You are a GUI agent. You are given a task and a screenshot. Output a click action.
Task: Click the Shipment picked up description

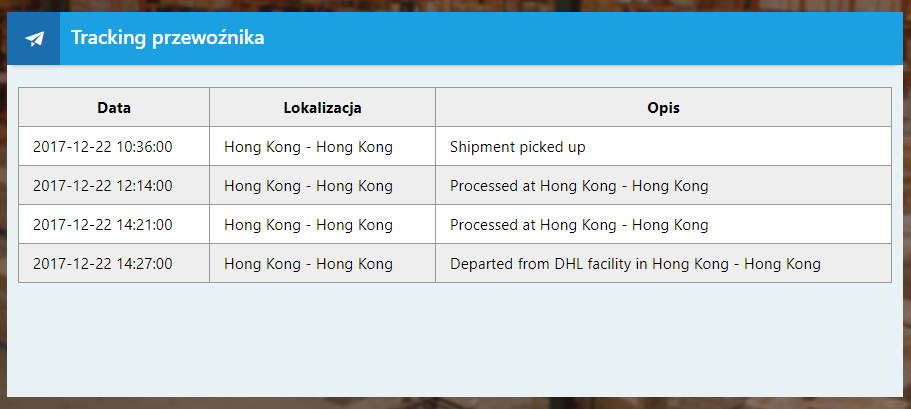(x=518, y=147)
